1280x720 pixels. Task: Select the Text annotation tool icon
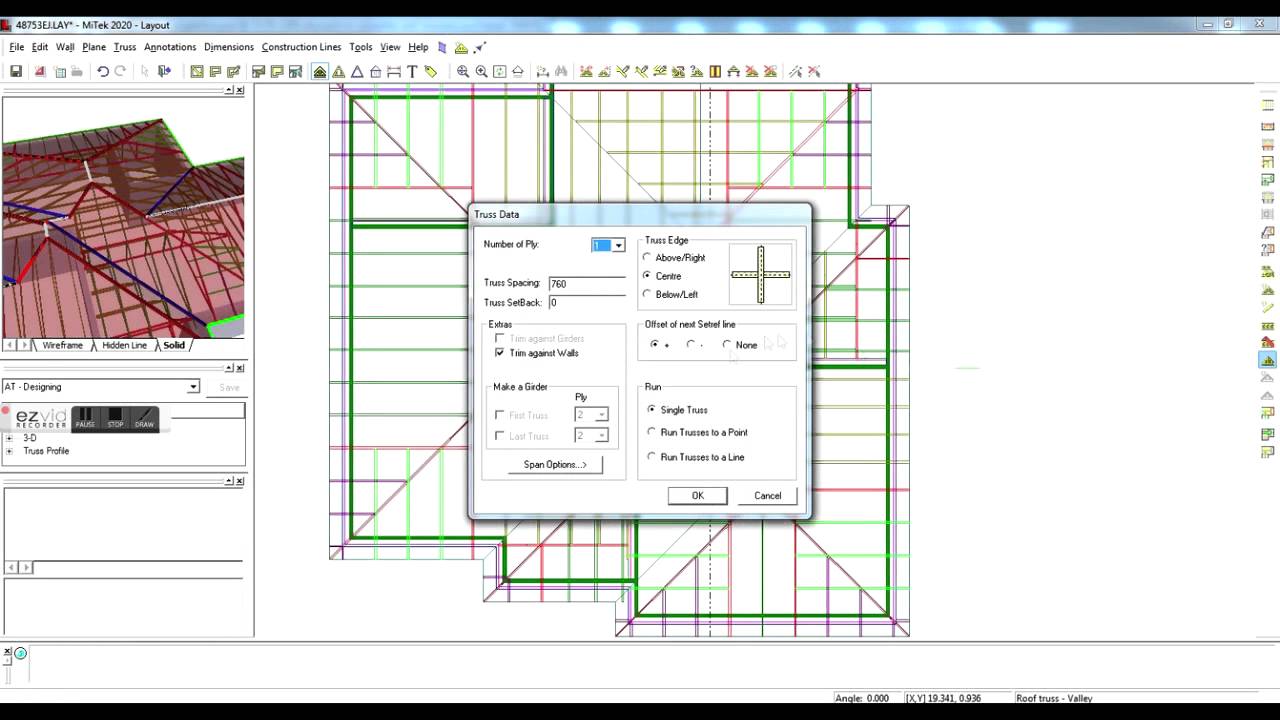point(412,72)
